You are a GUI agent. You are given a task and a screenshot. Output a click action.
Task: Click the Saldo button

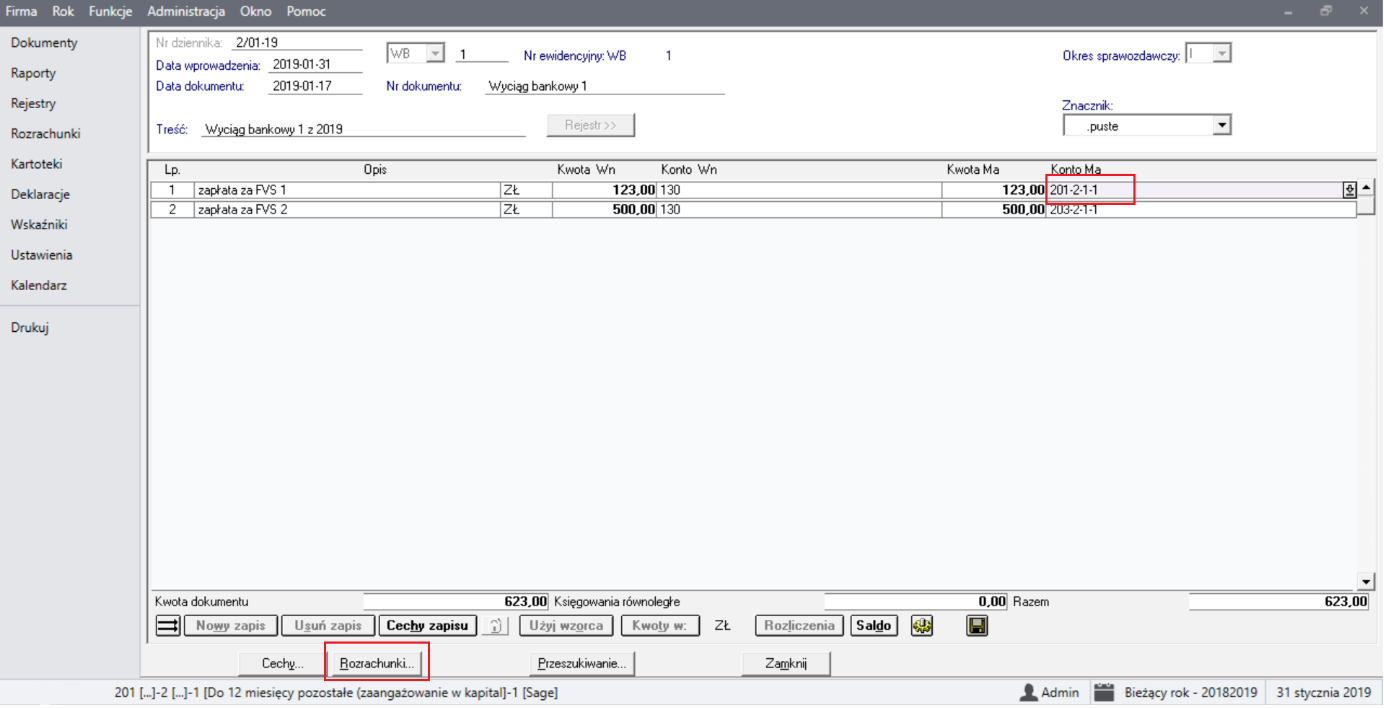pos(874,626)
